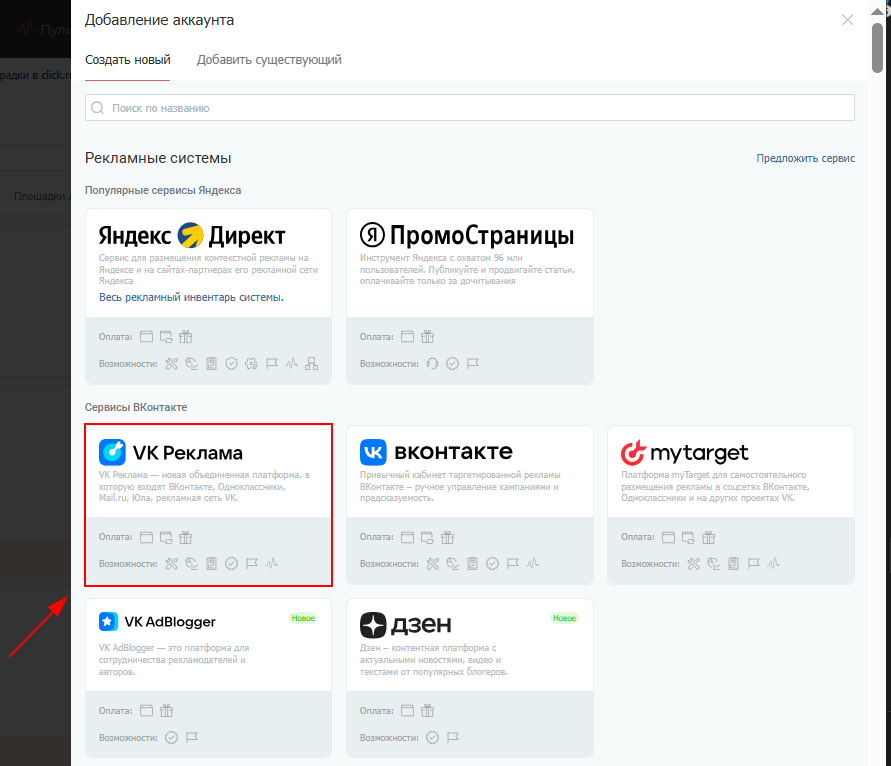This screenshot has height=766, width=891.
Task: Click the gift icon in Яндекс Директ card
Action: (x=186, y=336)
